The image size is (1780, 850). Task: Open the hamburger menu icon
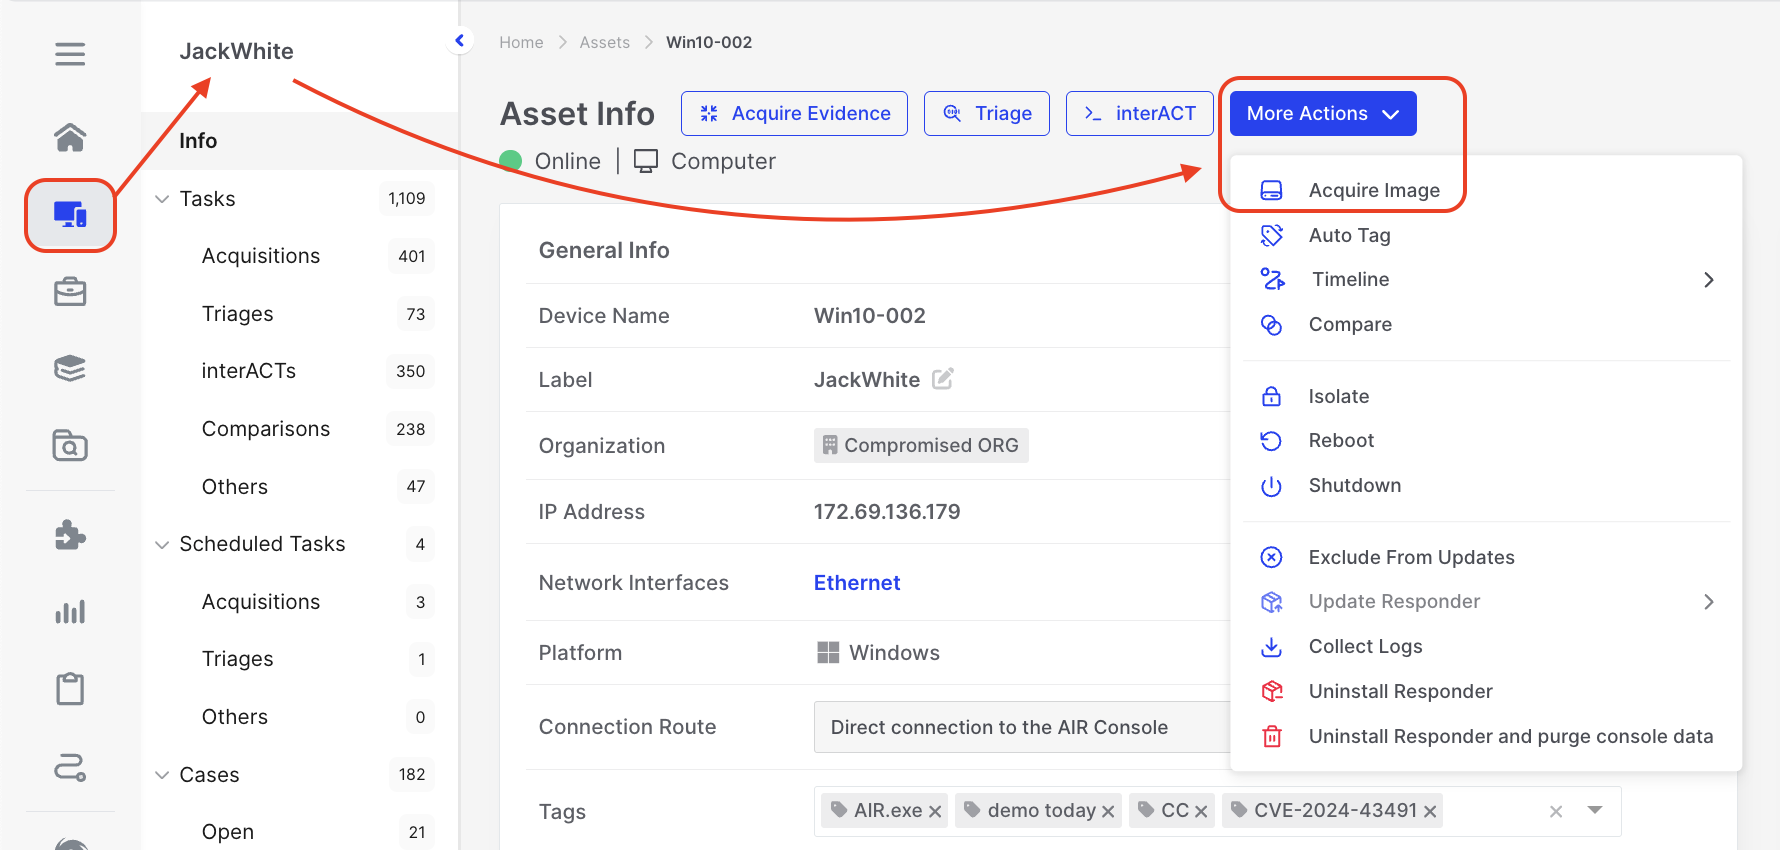pos(70,54)
